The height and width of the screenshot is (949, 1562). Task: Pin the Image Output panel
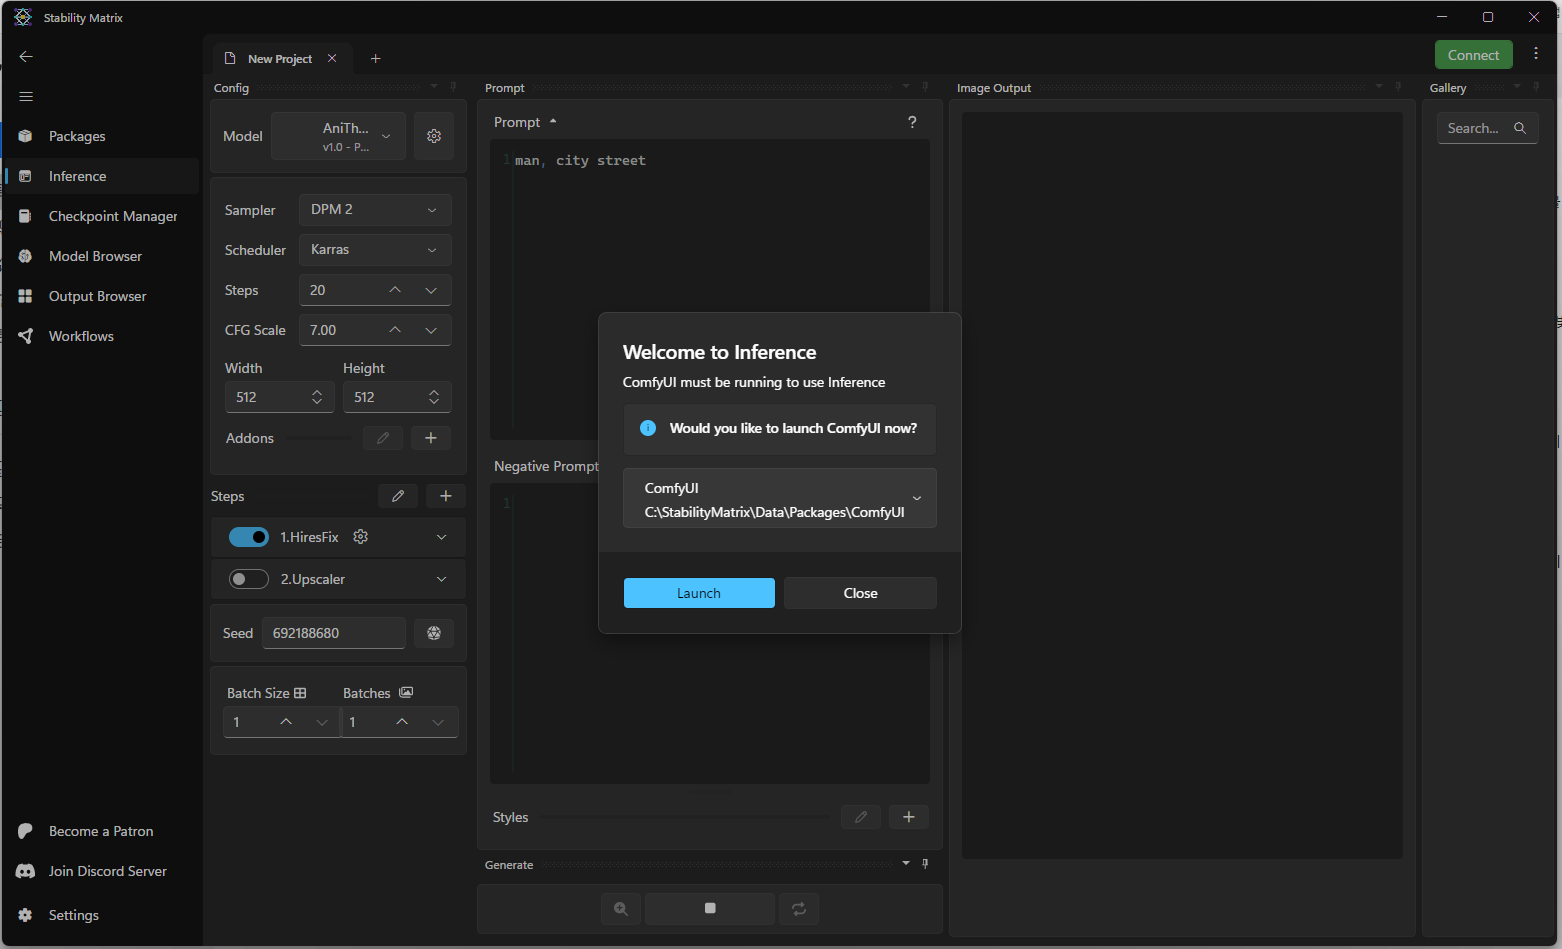[1398, 87]
